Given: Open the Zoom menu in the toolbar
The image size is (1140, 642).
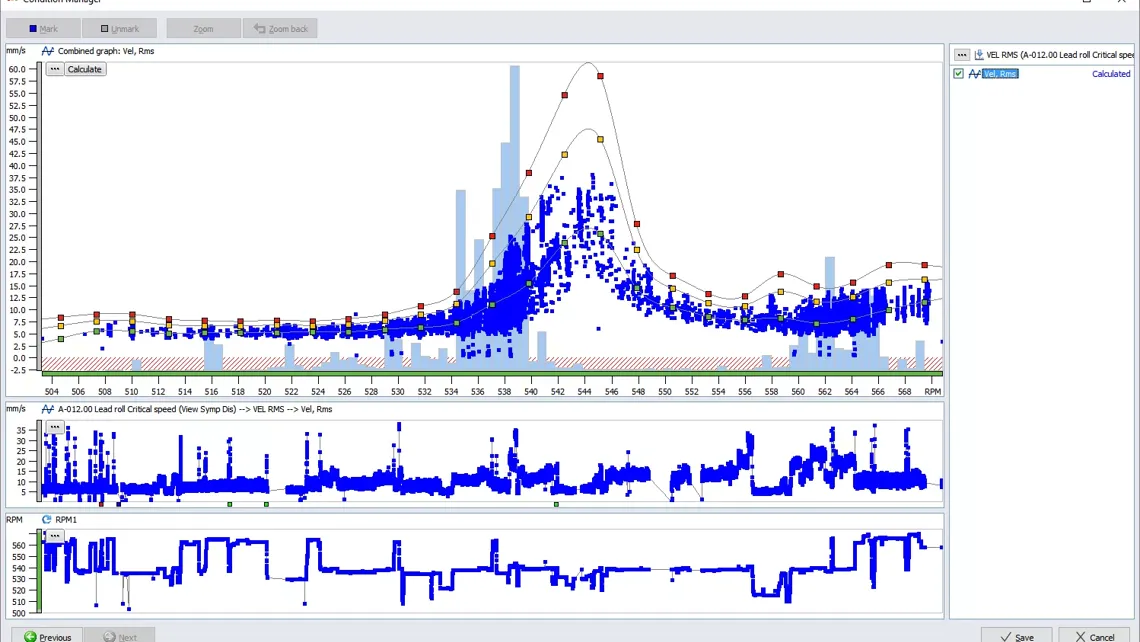Looking at the screenshot, I should (x=203, y=28).
